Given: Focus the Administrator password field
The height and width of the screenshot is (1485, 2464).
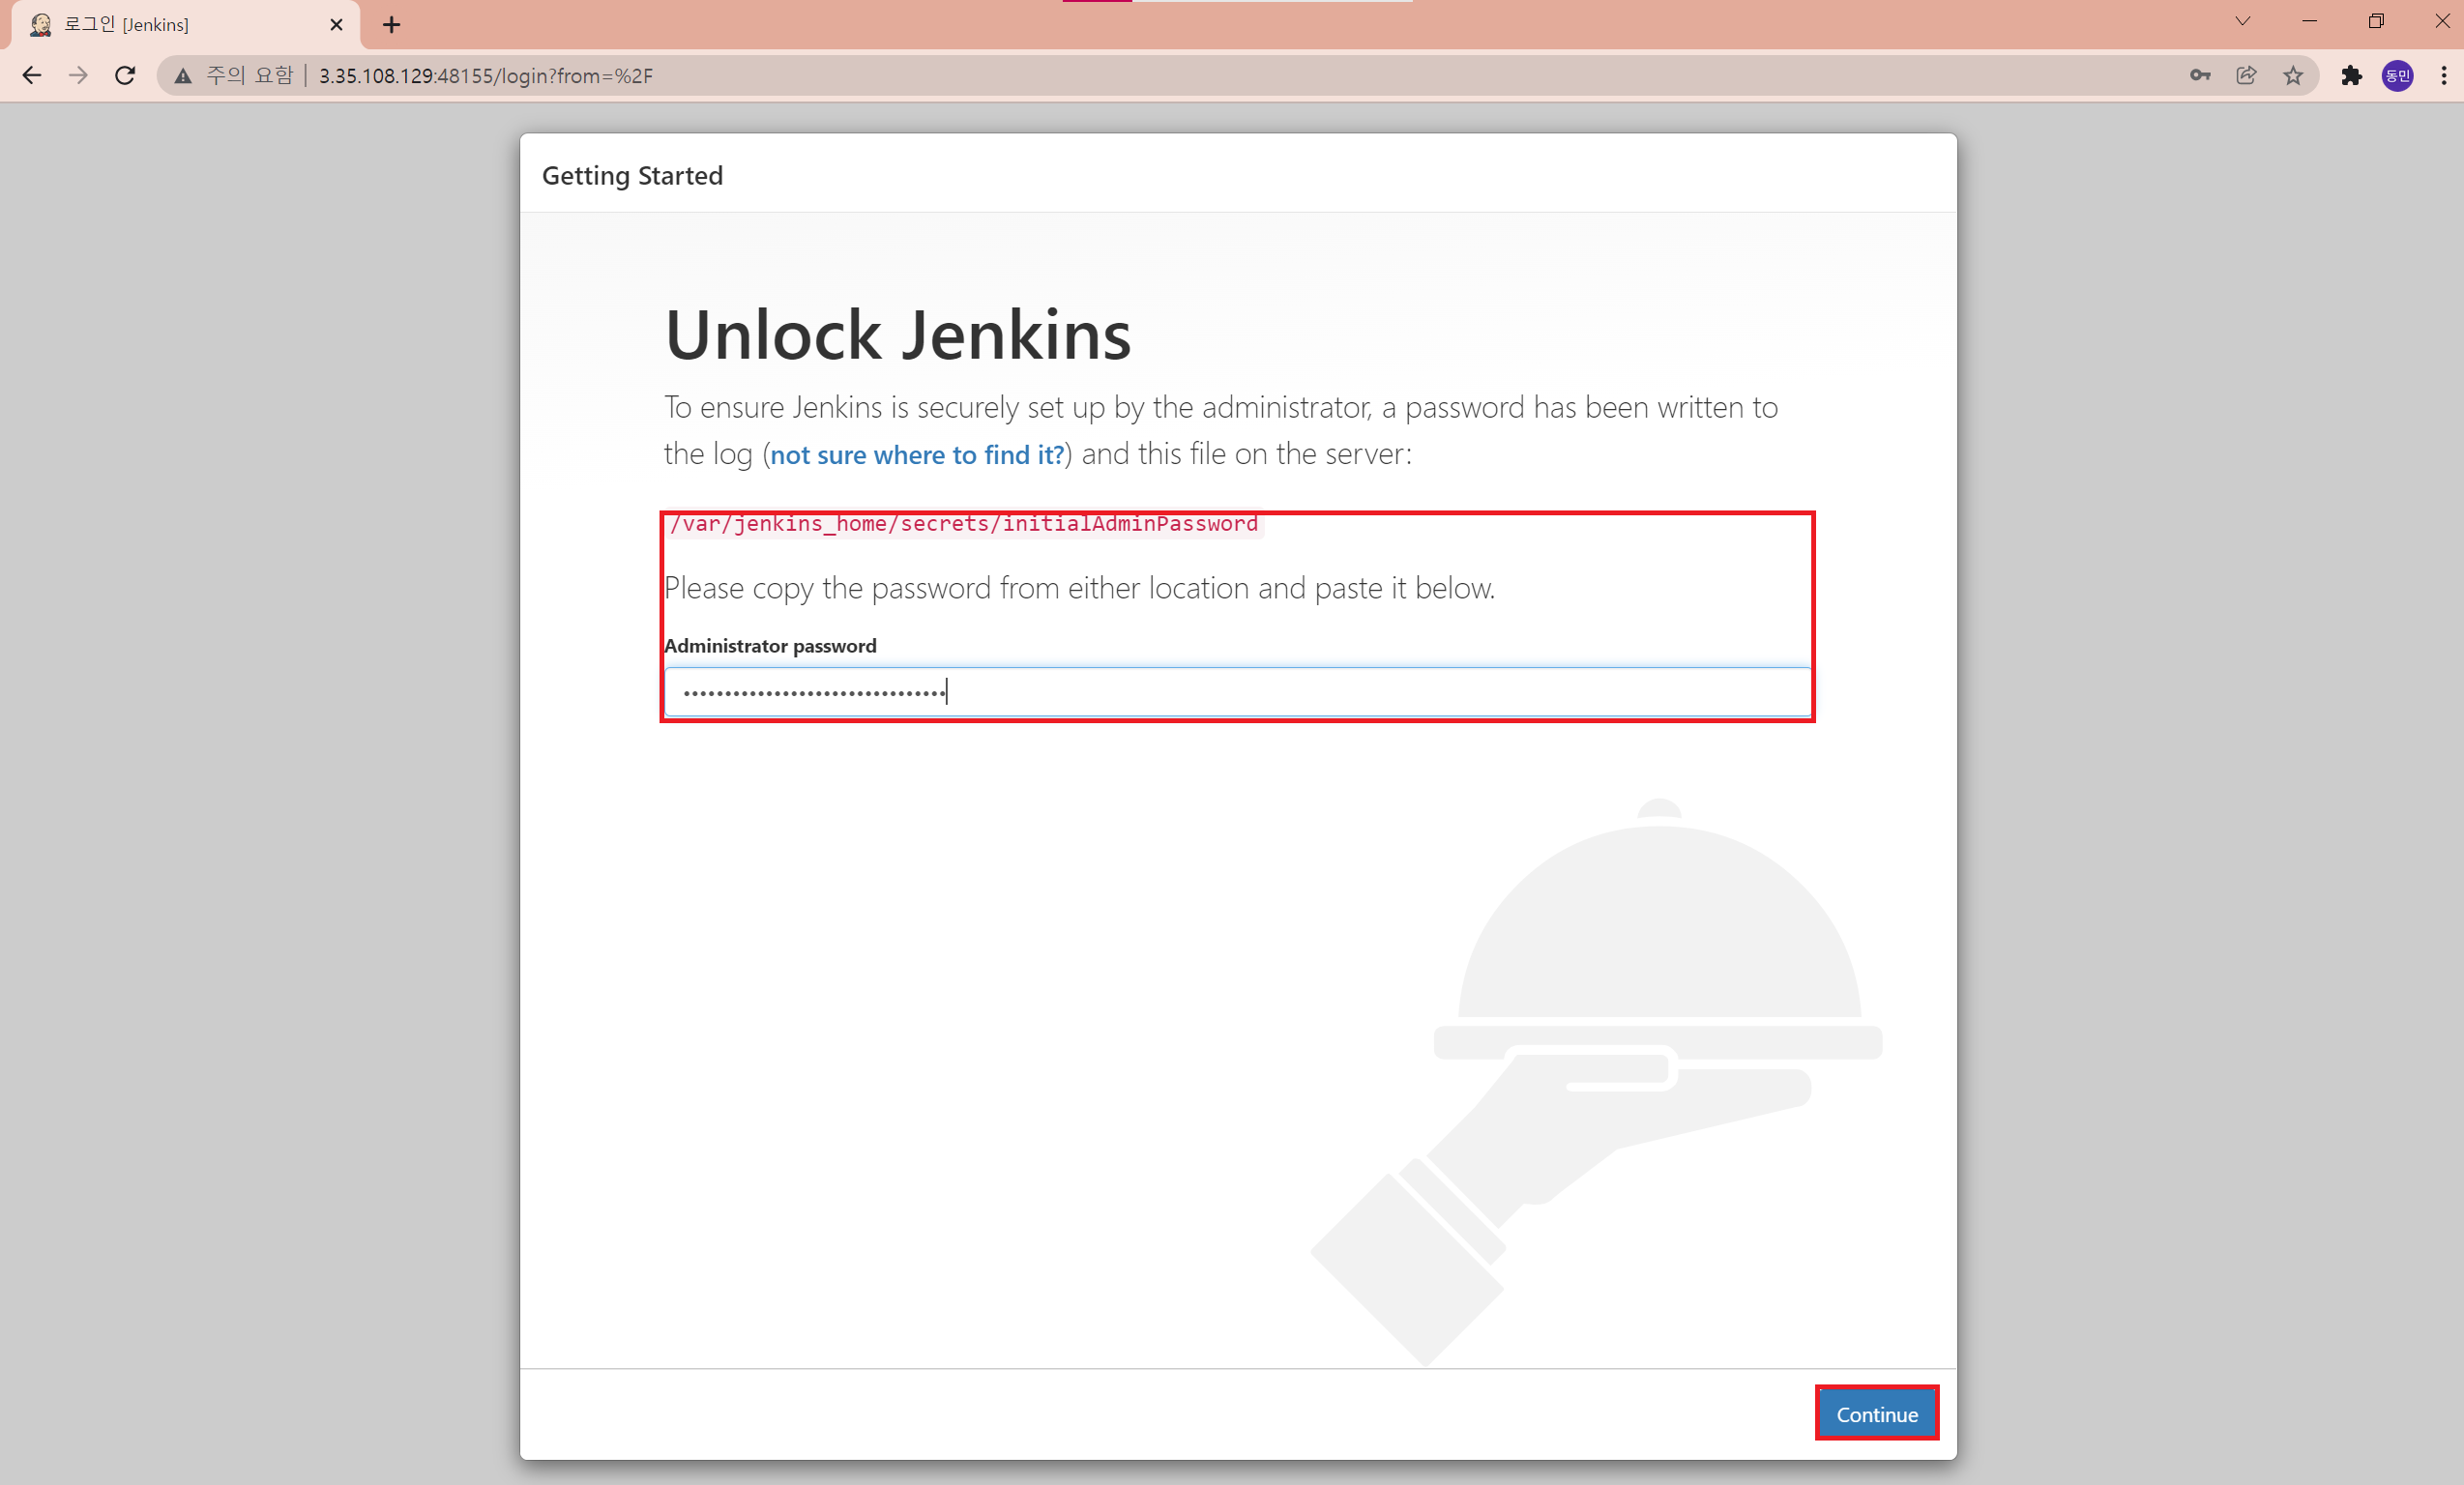Looking at the screenshot, I should pos(1236,692).
